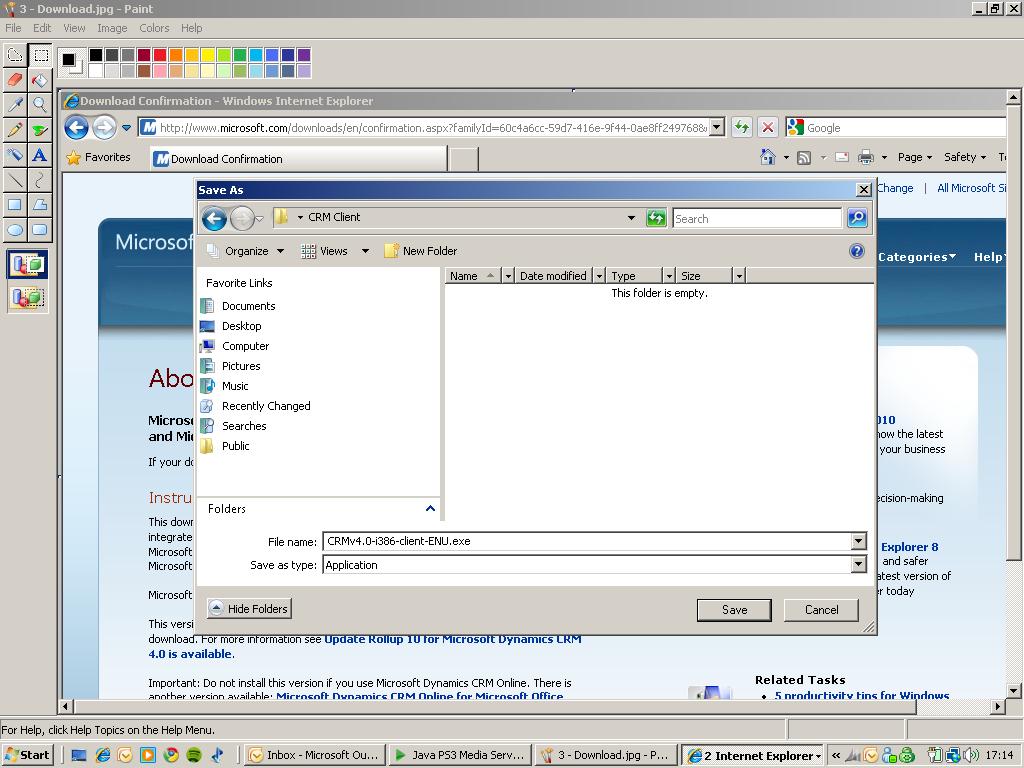Open Paint's Help menu
The height and width of the screenshot is (768, 1024).
coord(191,28)
